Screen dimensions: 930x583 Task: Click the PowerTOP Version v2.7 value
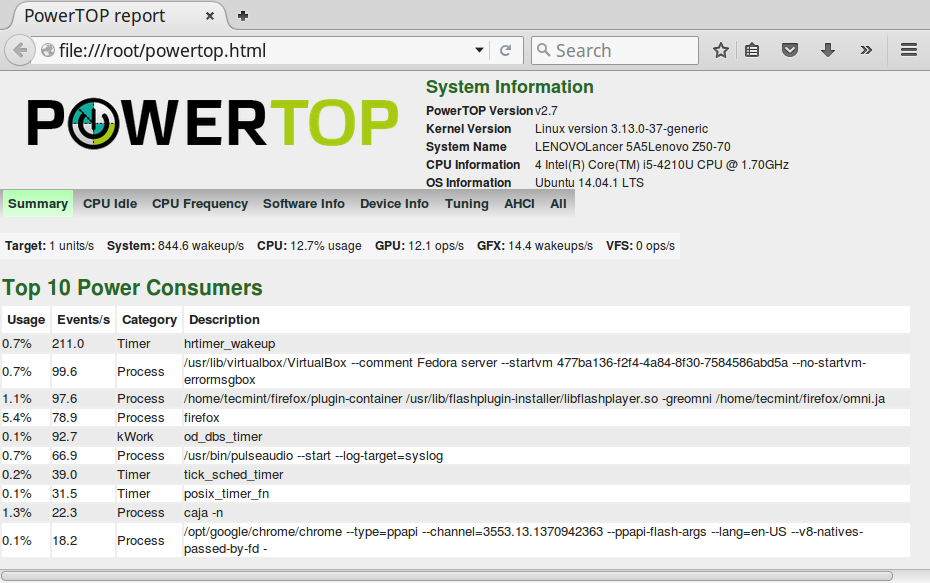tap(546, 110)
